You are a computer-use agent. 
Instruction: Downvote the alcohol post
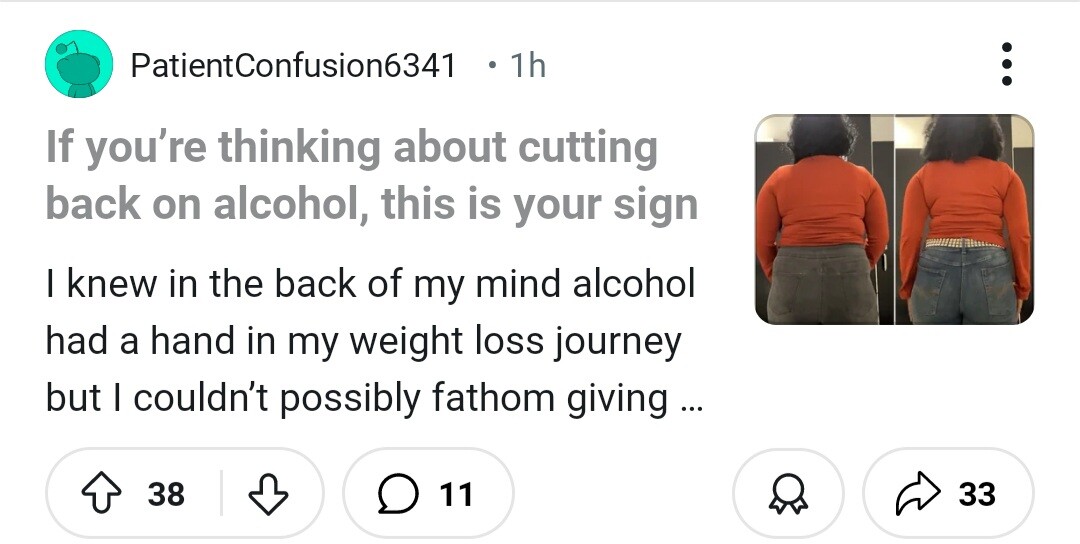[x=268, y=494]
